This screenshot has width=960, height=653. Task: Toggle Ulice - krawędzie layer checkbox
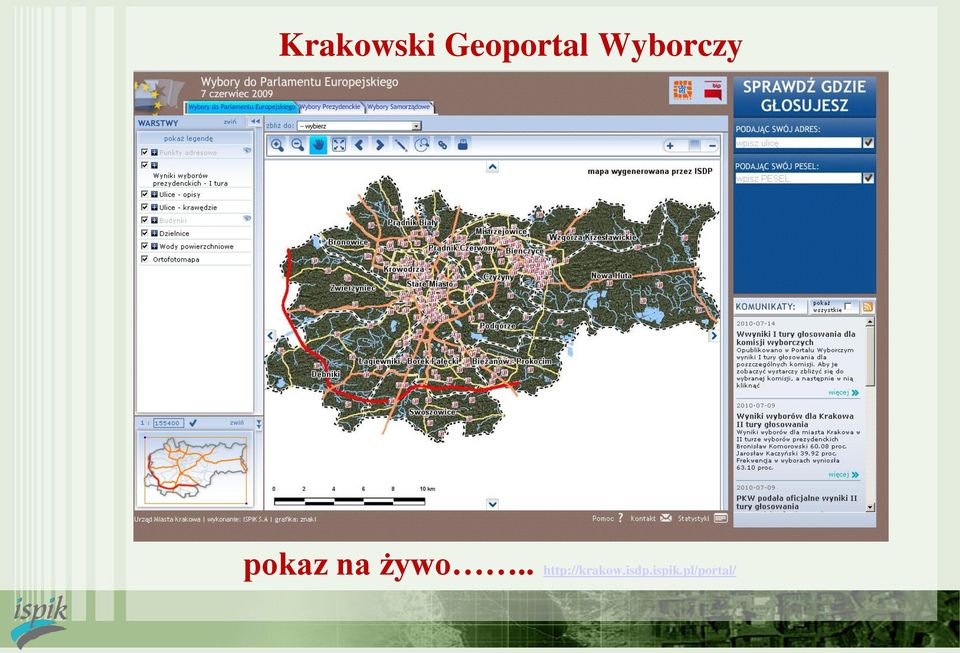pos(144,207)
